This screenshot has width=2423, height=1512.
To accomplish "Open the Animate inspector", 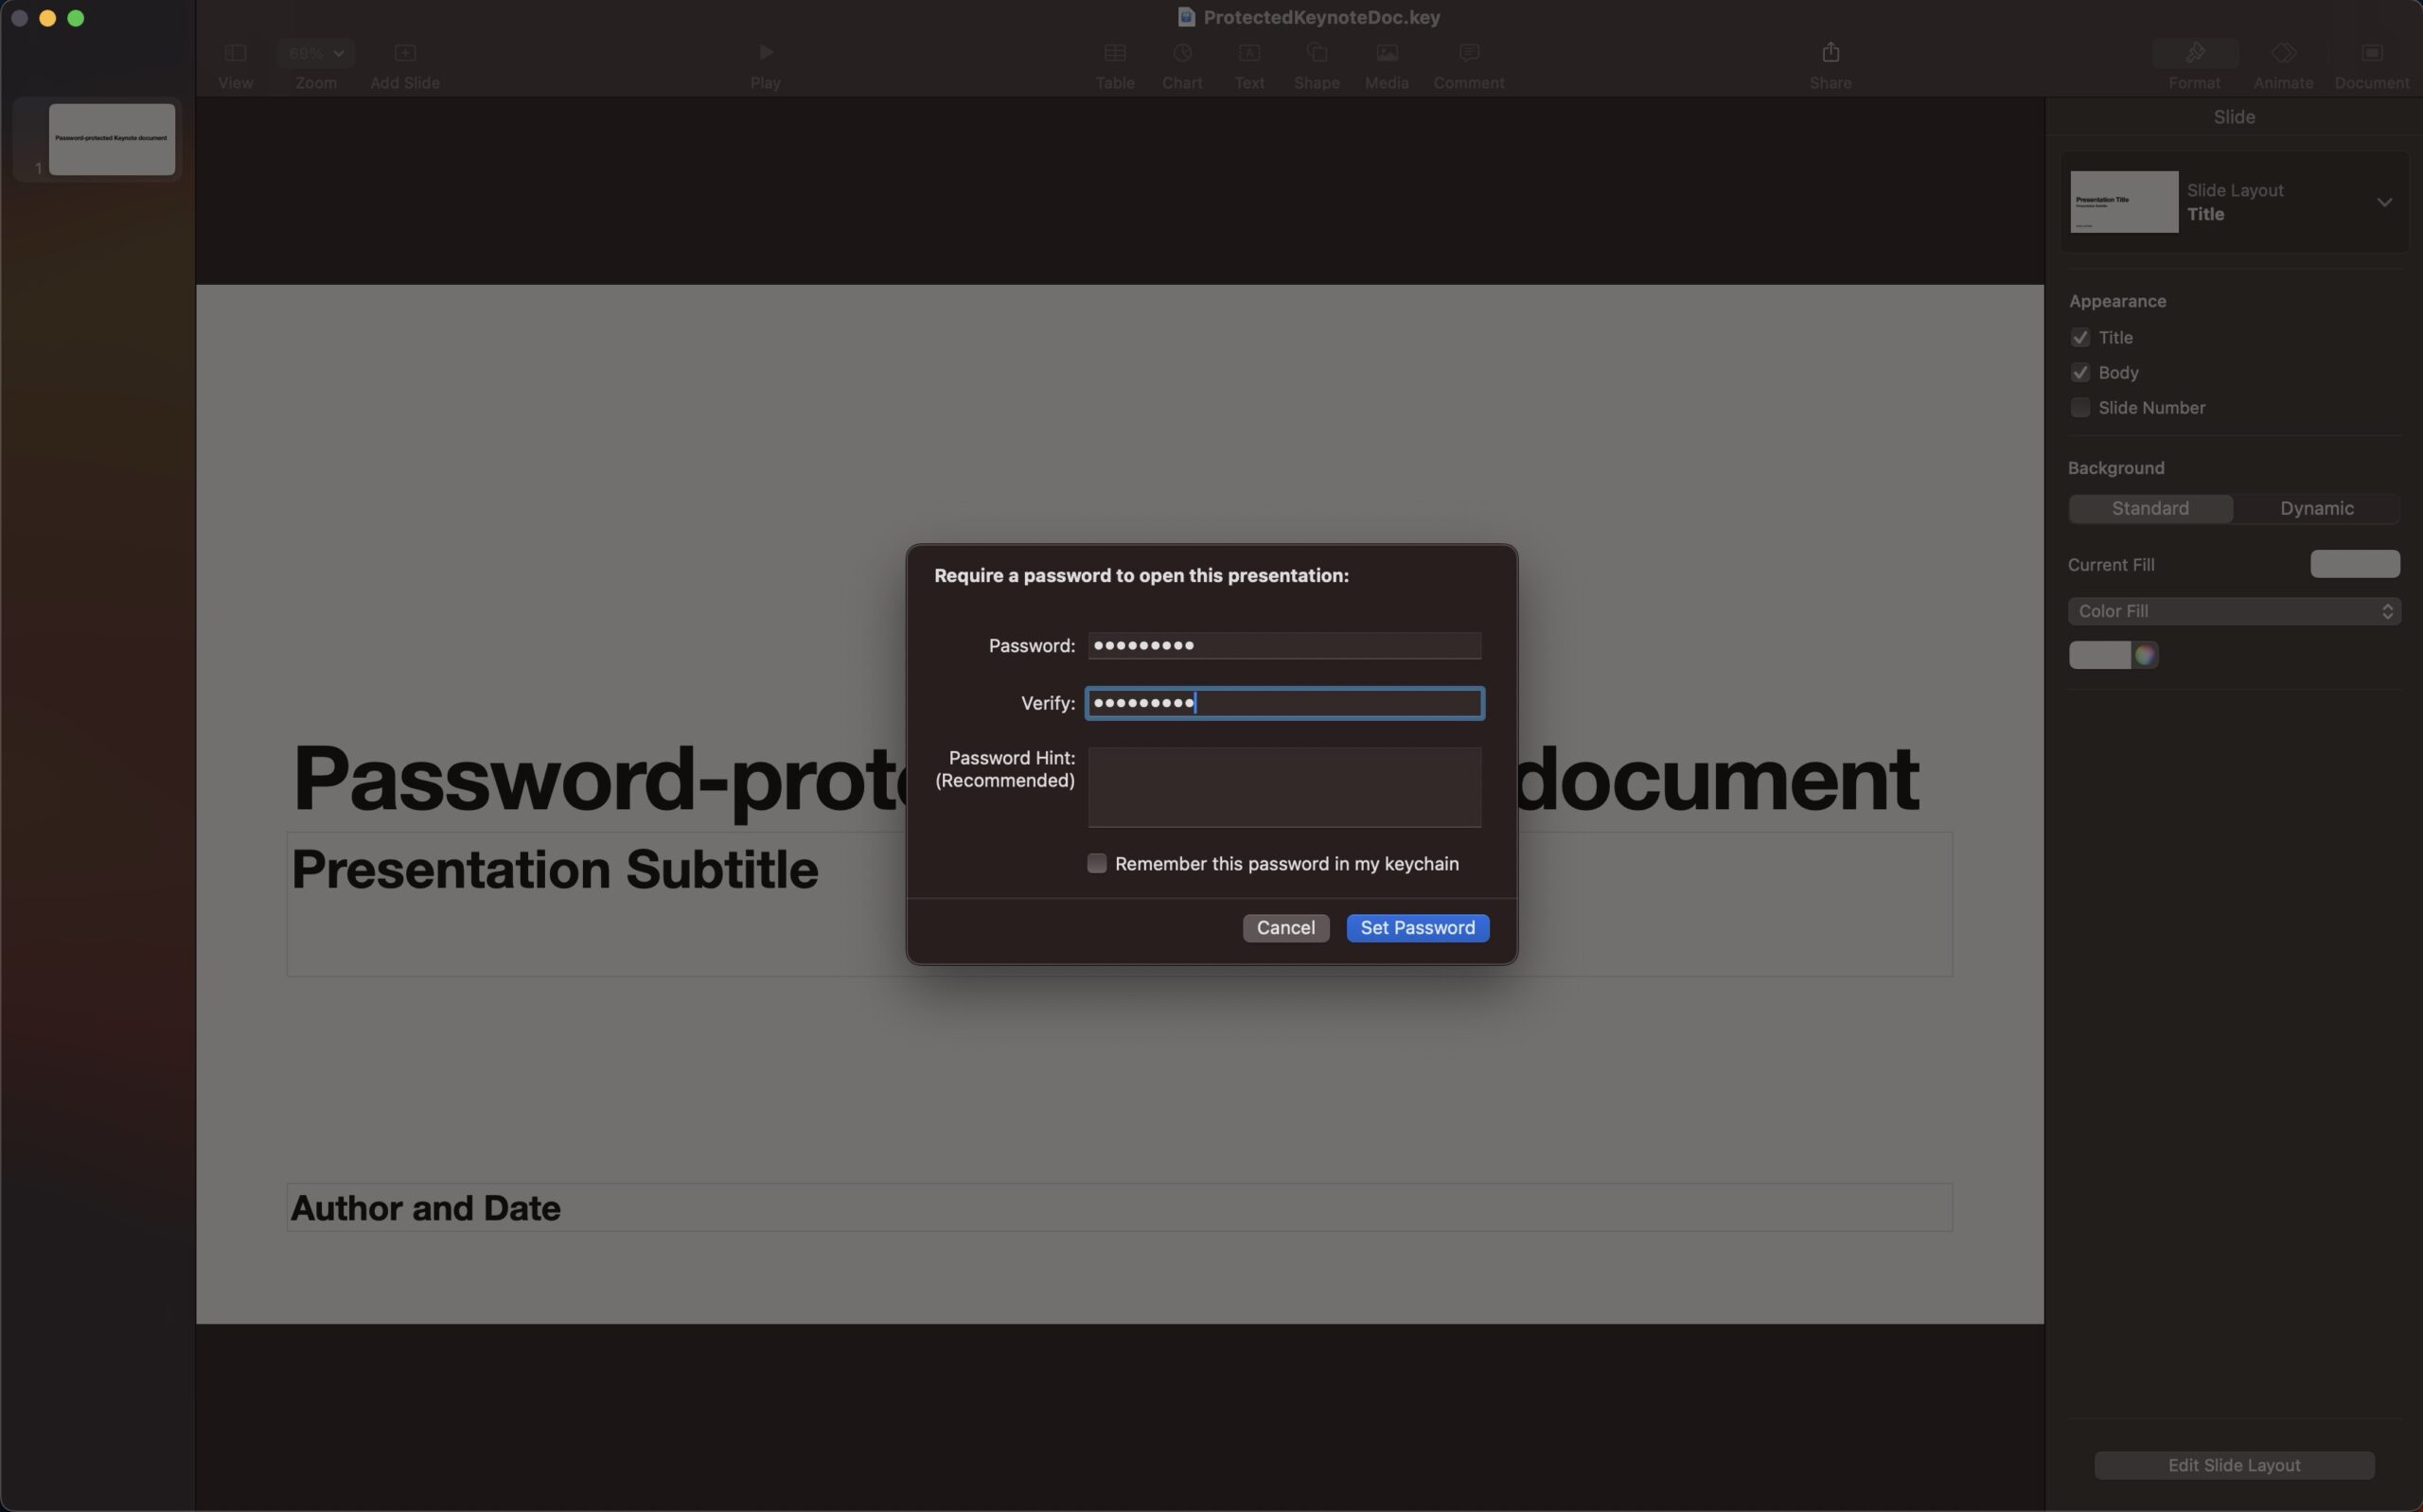I will tap(2283, 52).
